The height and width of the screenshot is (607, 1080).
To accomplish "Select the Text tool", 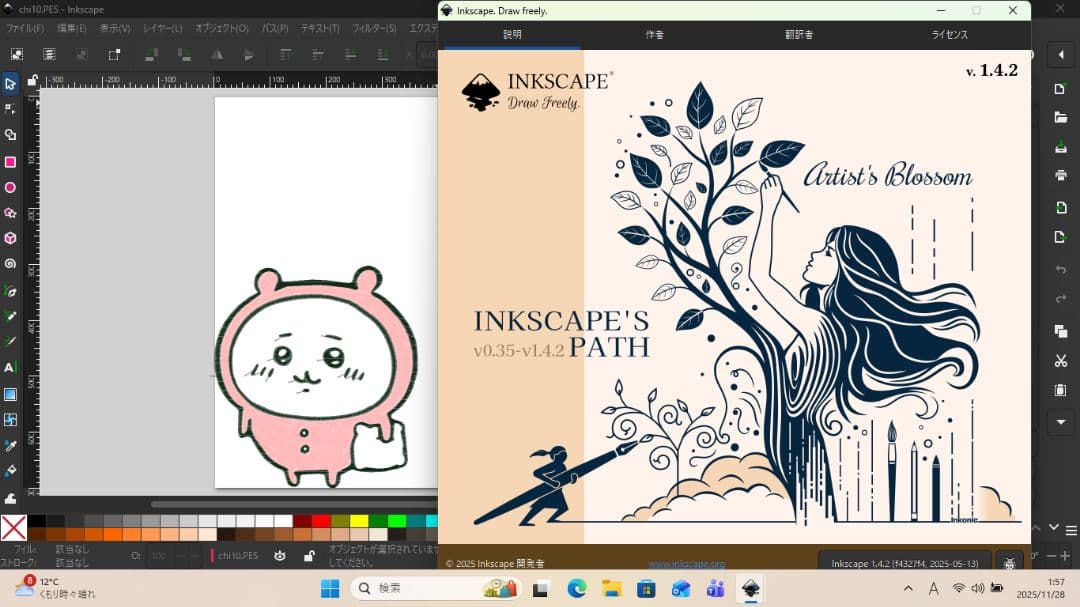I will pos(10,368).
